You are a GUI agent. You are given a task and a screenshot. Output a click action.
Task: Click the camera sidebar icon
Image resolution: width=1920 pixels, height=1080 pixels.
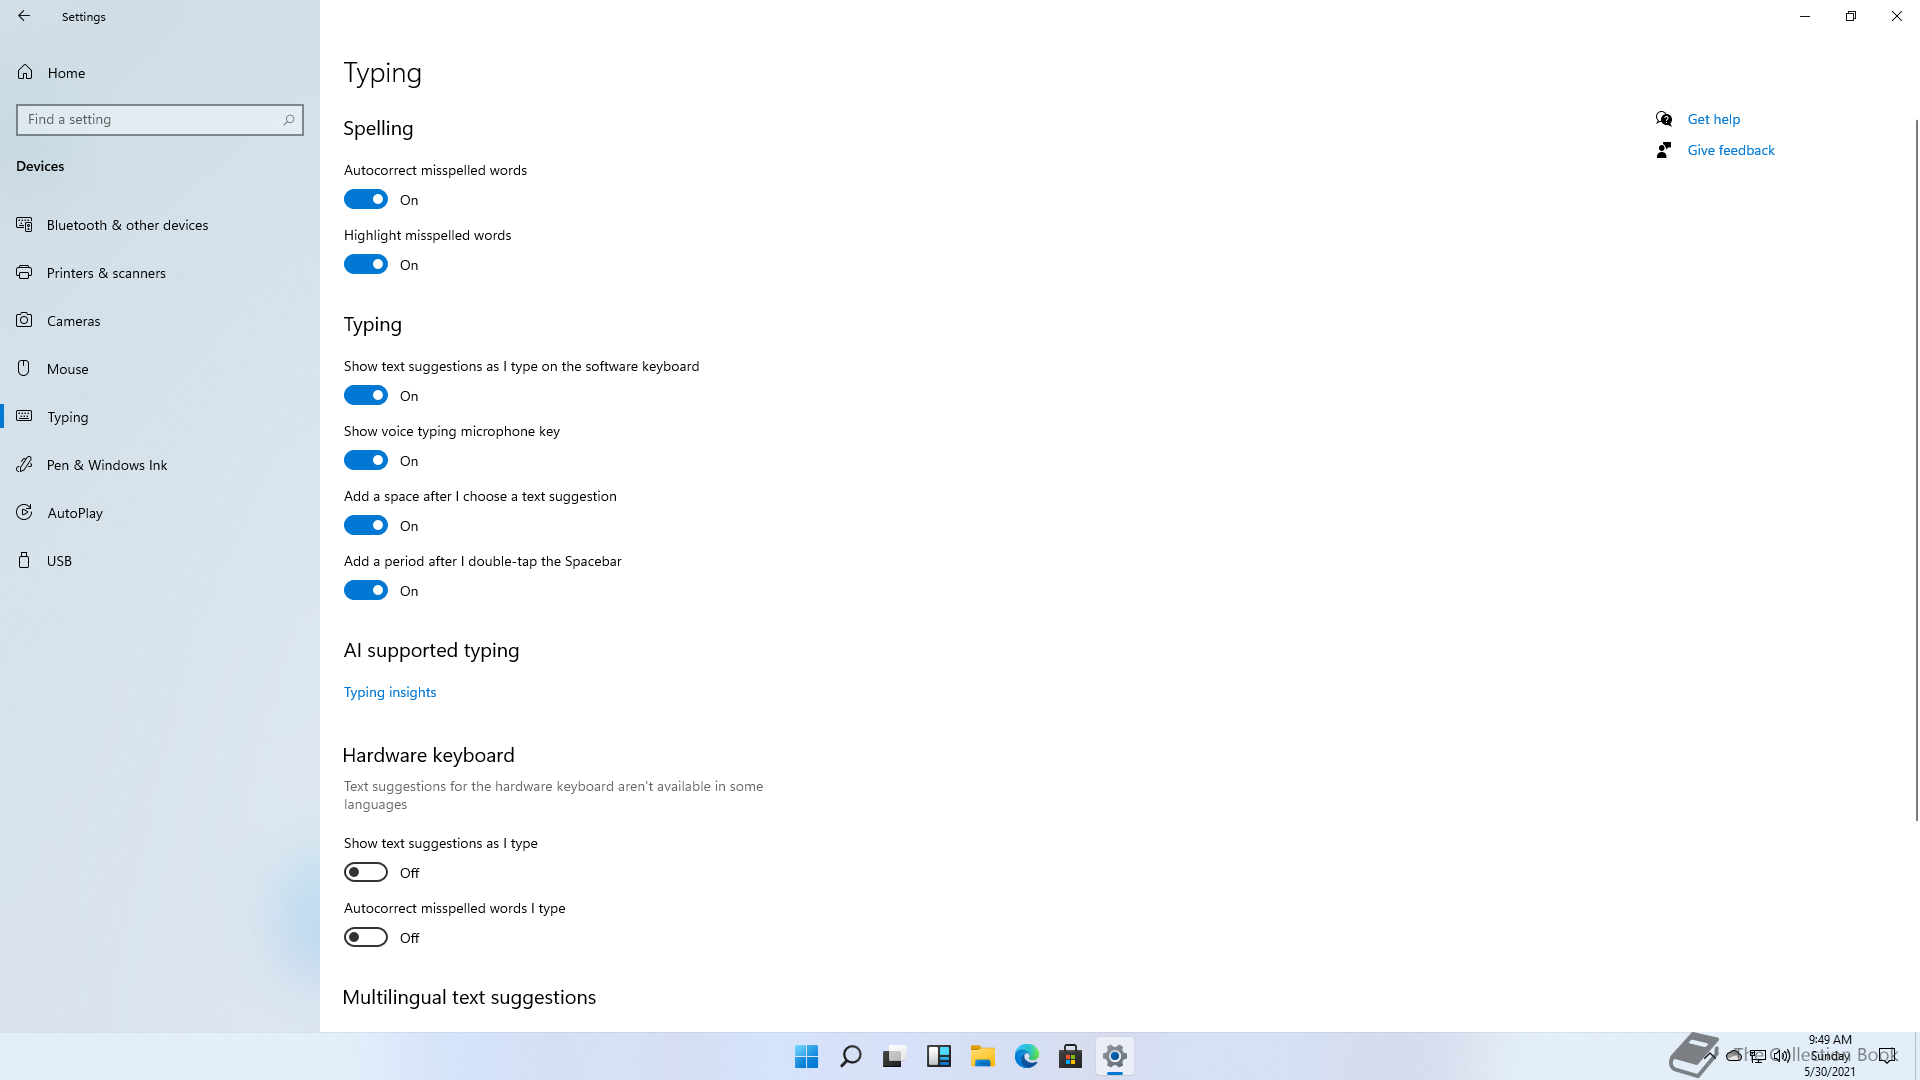(24, 320)
